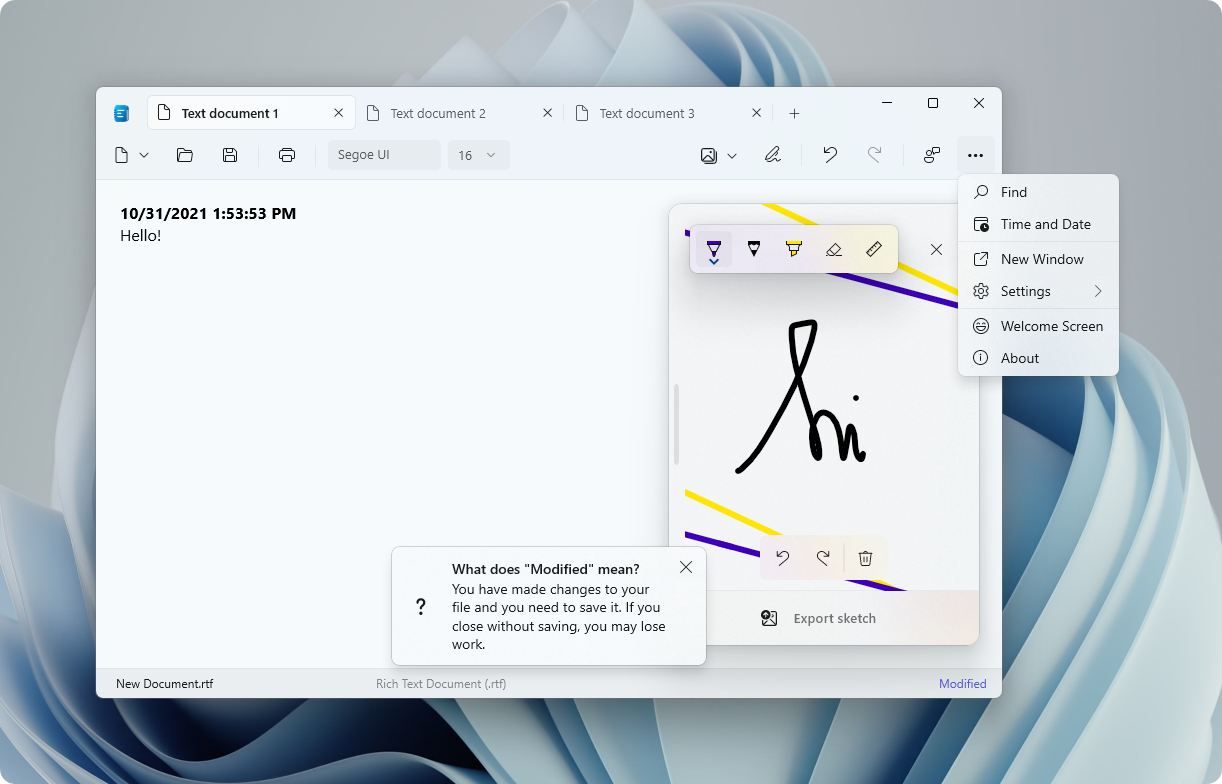Select the black pen tool
This screenshot has width=1222, height=784.
(x=754, y=249)
